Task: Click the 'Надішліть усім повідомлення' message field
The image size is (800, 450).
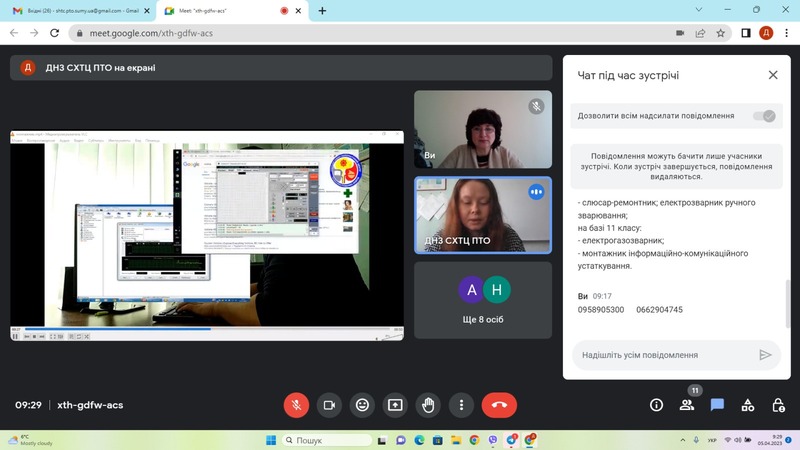Action: (660, 355)
